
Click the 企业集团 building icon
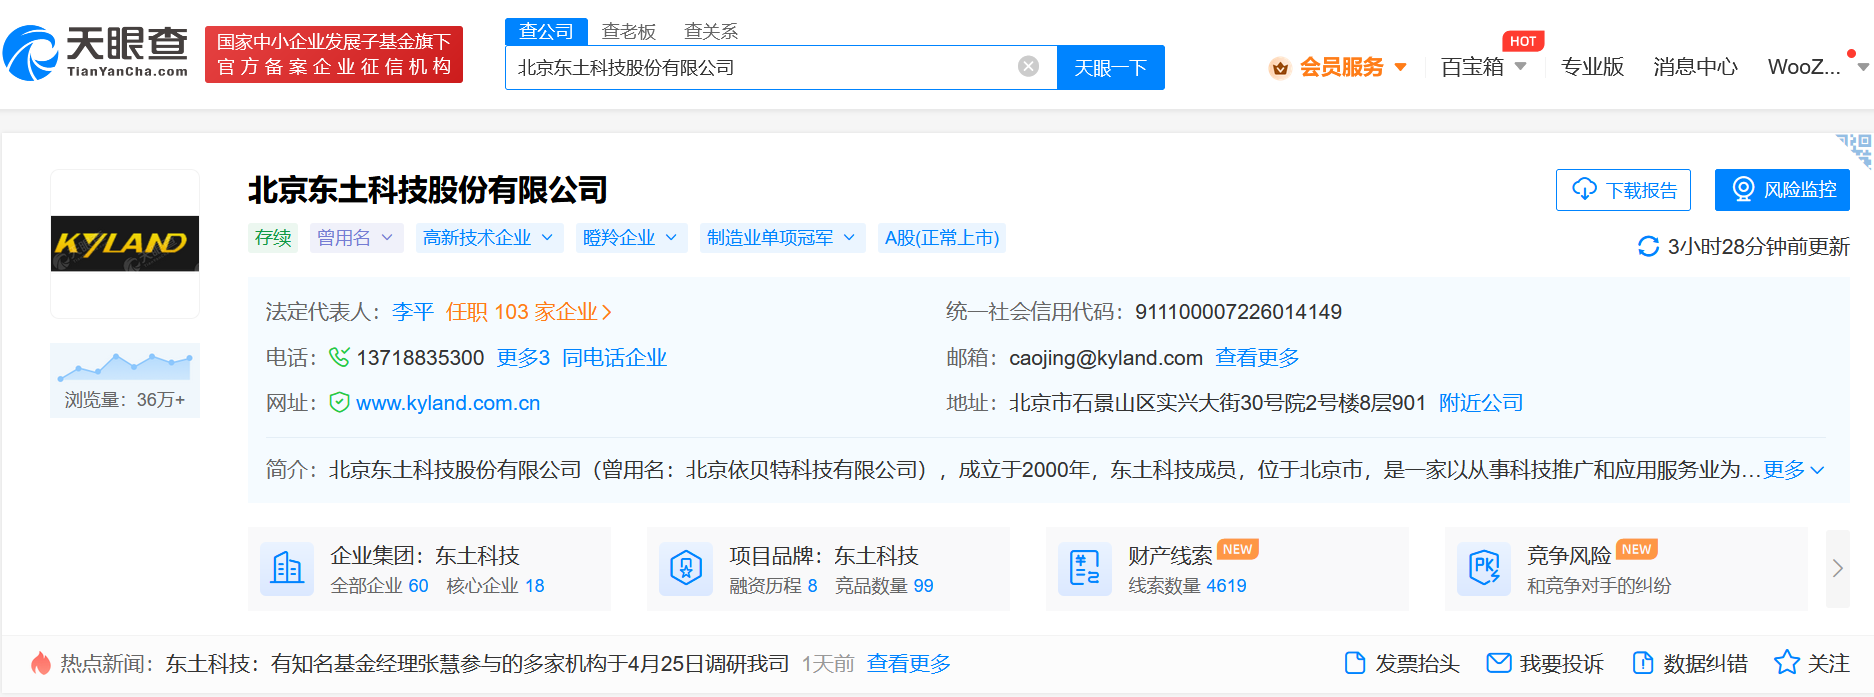tap(287, 568)
